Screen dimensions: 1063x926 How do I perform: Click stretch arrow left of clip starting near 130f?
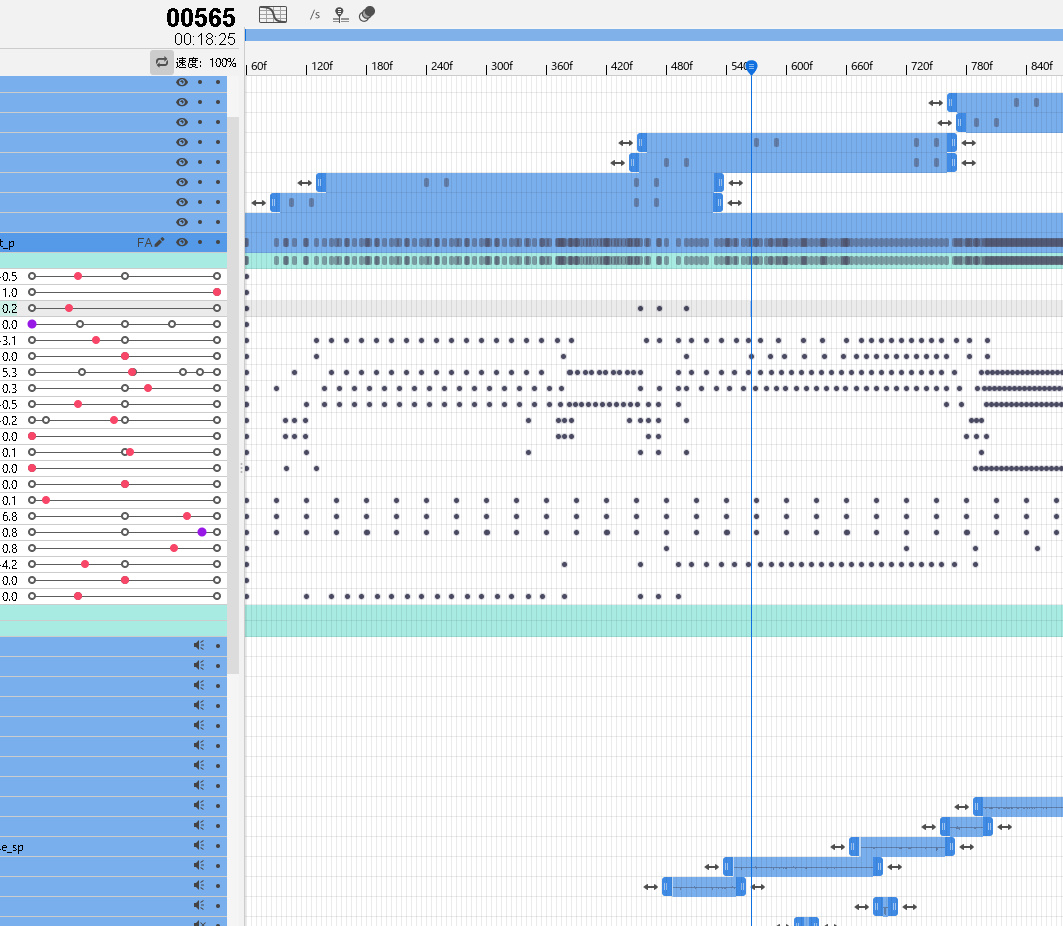pyautogui.click(x=304, y=183)
